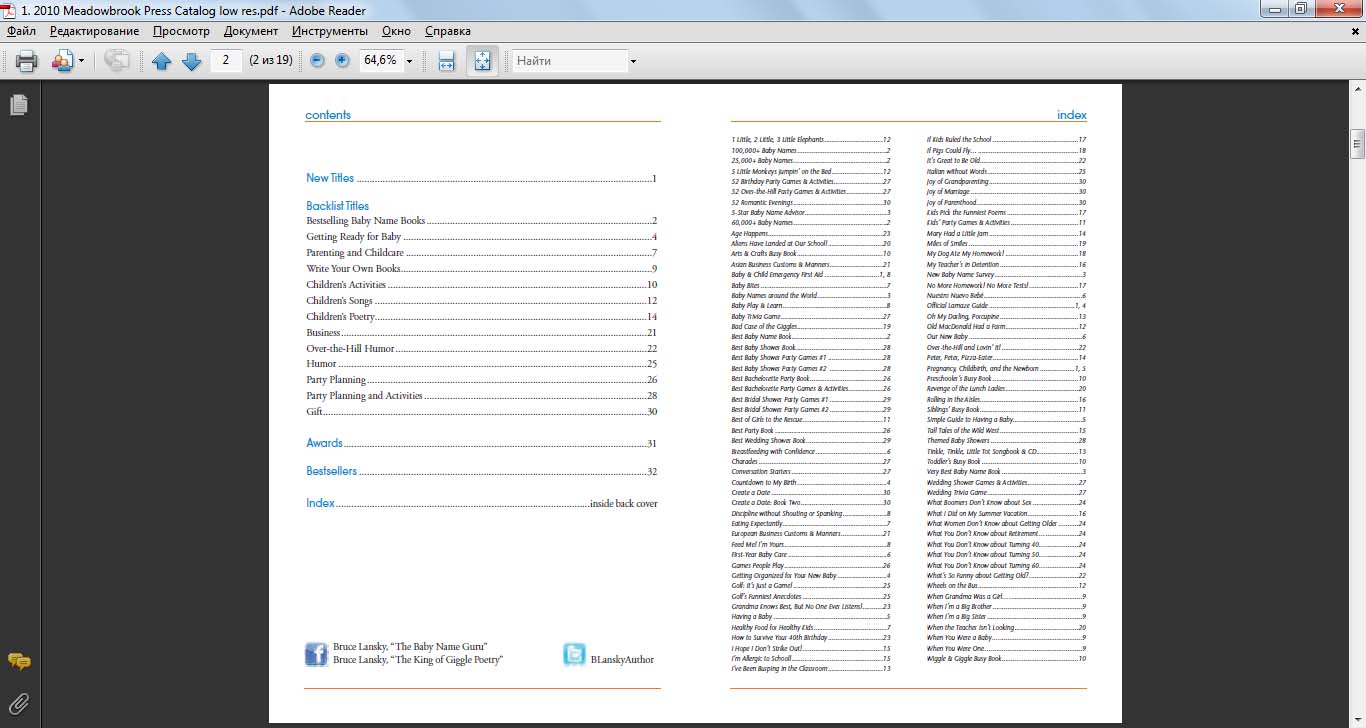Screen dimensions: 1366x728
Task: Zoom out with the minus button
Action: pyautogui.click(x=317, y=61)
